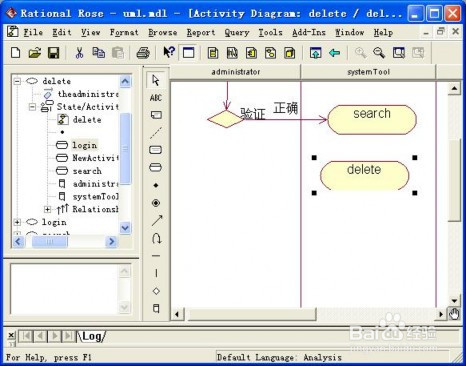The height and width of the screenshot is (366, 466).
Task: Copy the selection using the toolbar Copy icon
Action: [98, 53]
